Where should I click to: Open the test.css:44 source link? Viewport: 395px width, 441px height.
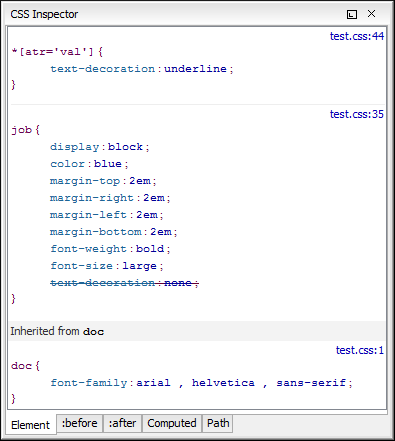(x=357, y=36)
